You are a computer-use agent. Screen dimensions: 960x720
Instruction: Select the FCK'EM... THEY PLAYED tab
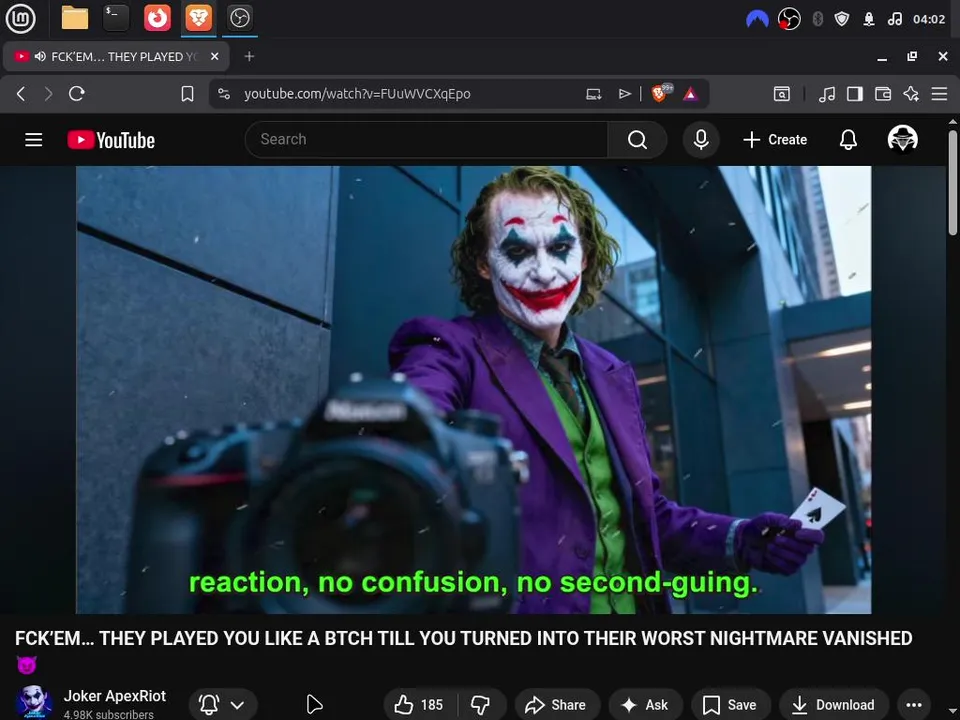116,56
